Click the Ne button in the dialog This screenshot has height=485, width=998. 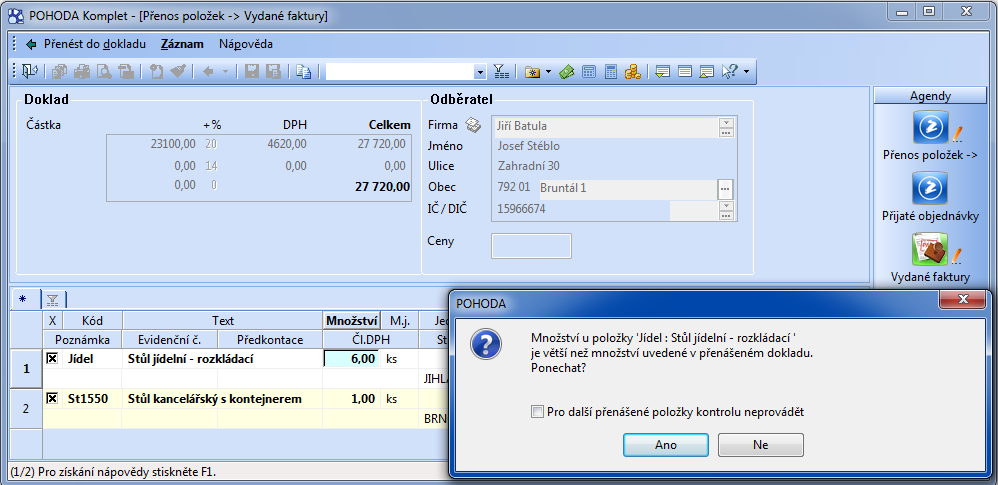pyautogui.click(x=761, y=445)
